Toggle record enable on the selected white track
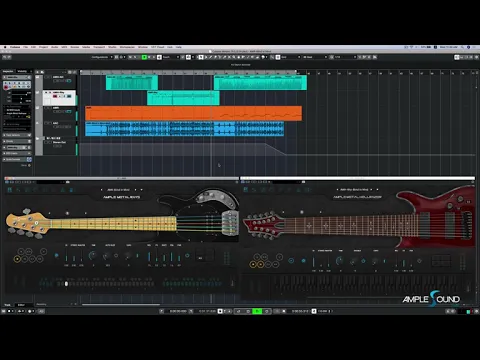 coord(55,96)
